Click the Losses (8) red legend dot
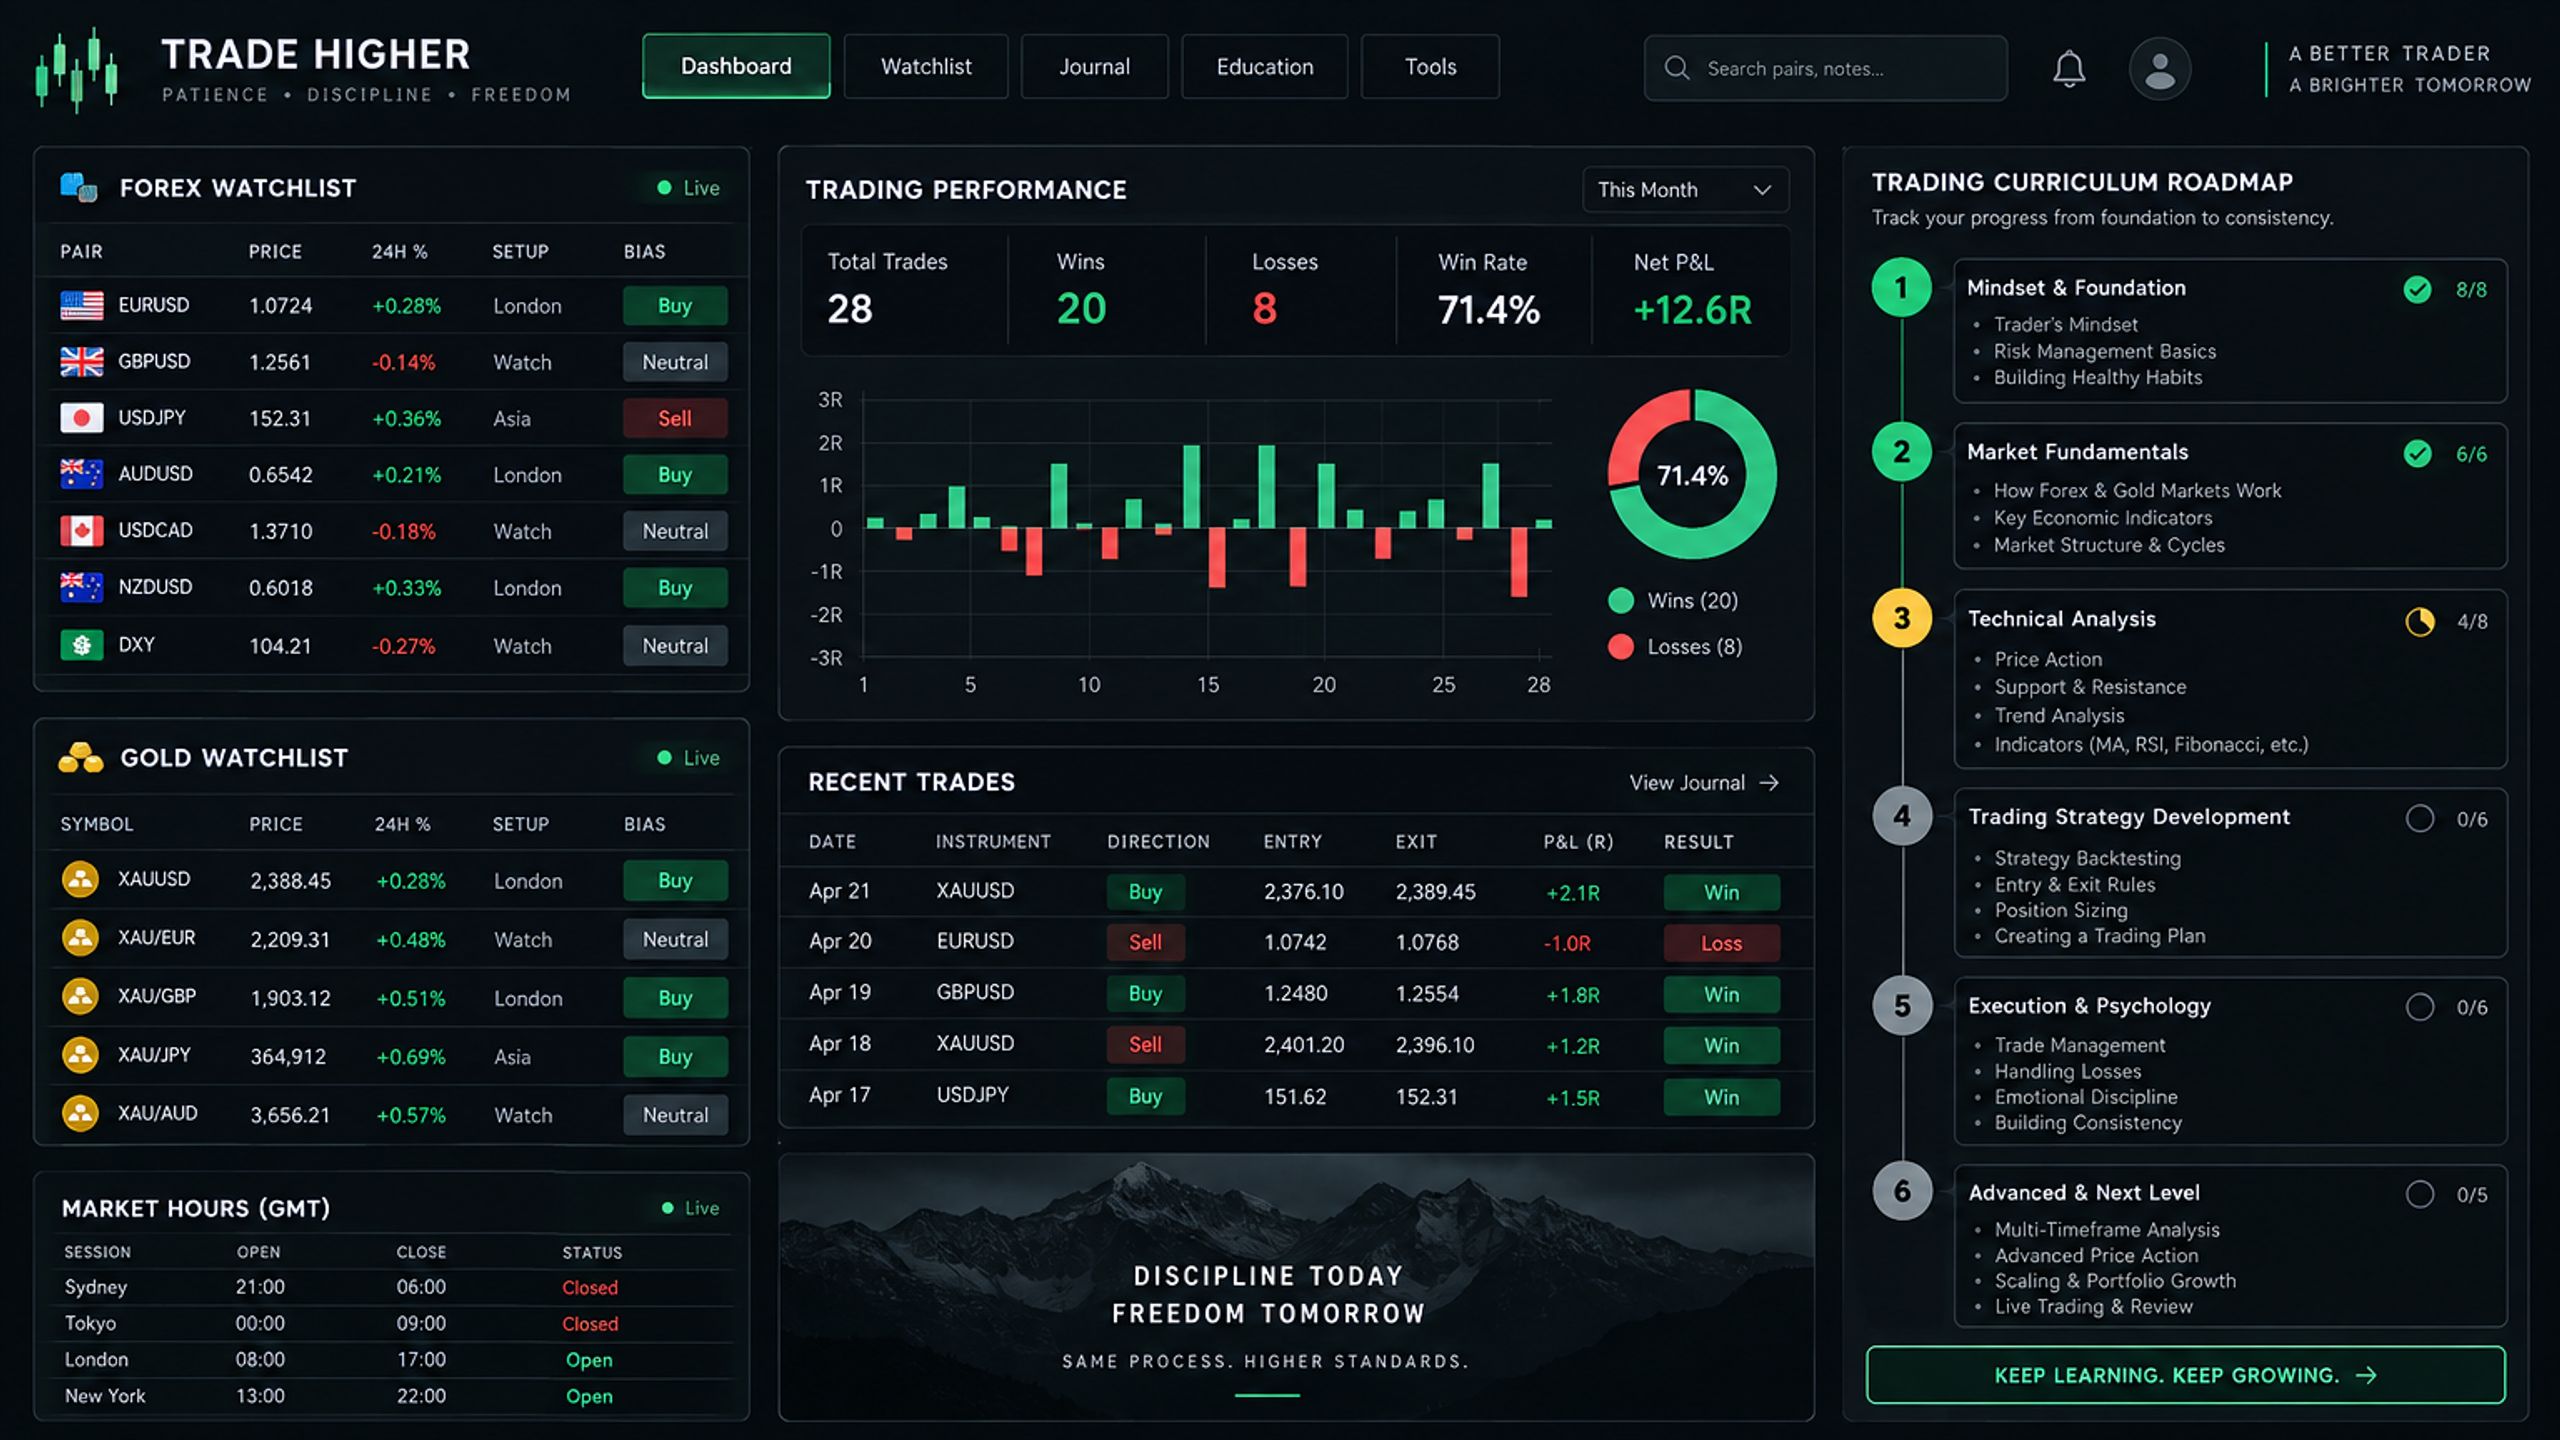The width and height of the screenshot is (2560, 1440). pyautogui.click(x=1621, y=646)
